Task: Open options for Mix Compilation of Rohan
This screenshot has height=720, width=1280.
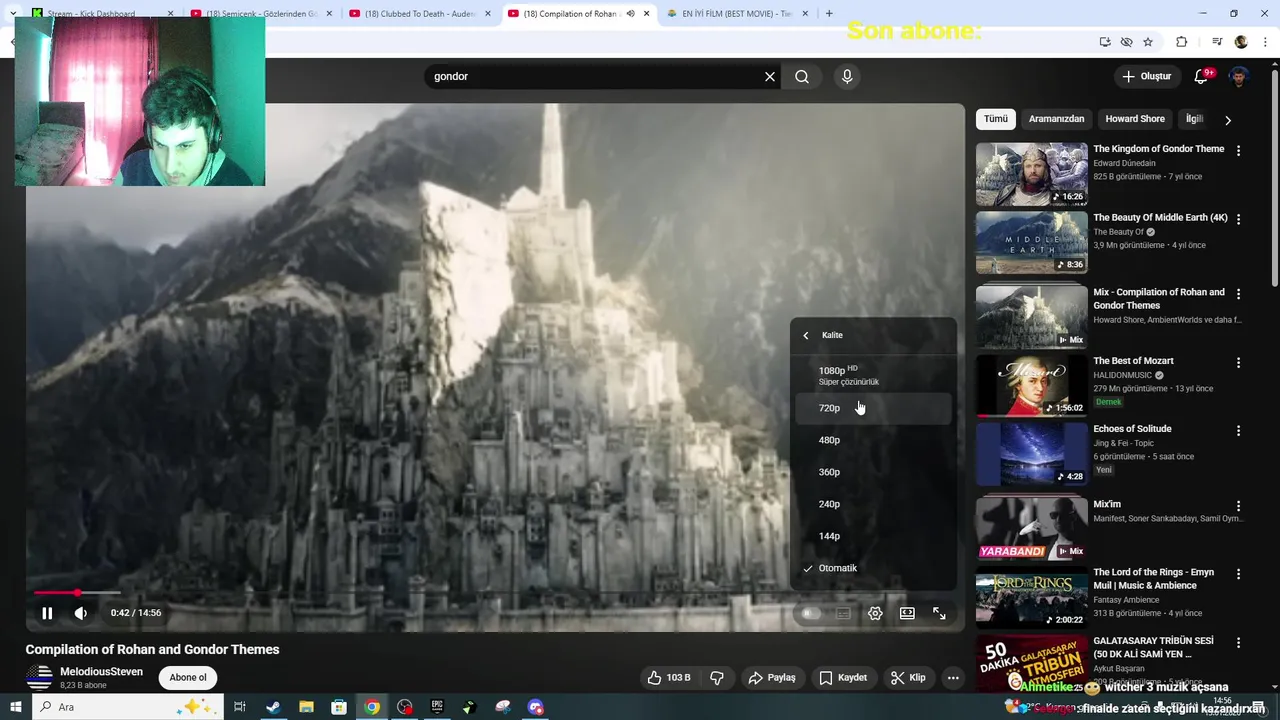Action: click(1238, 294)
